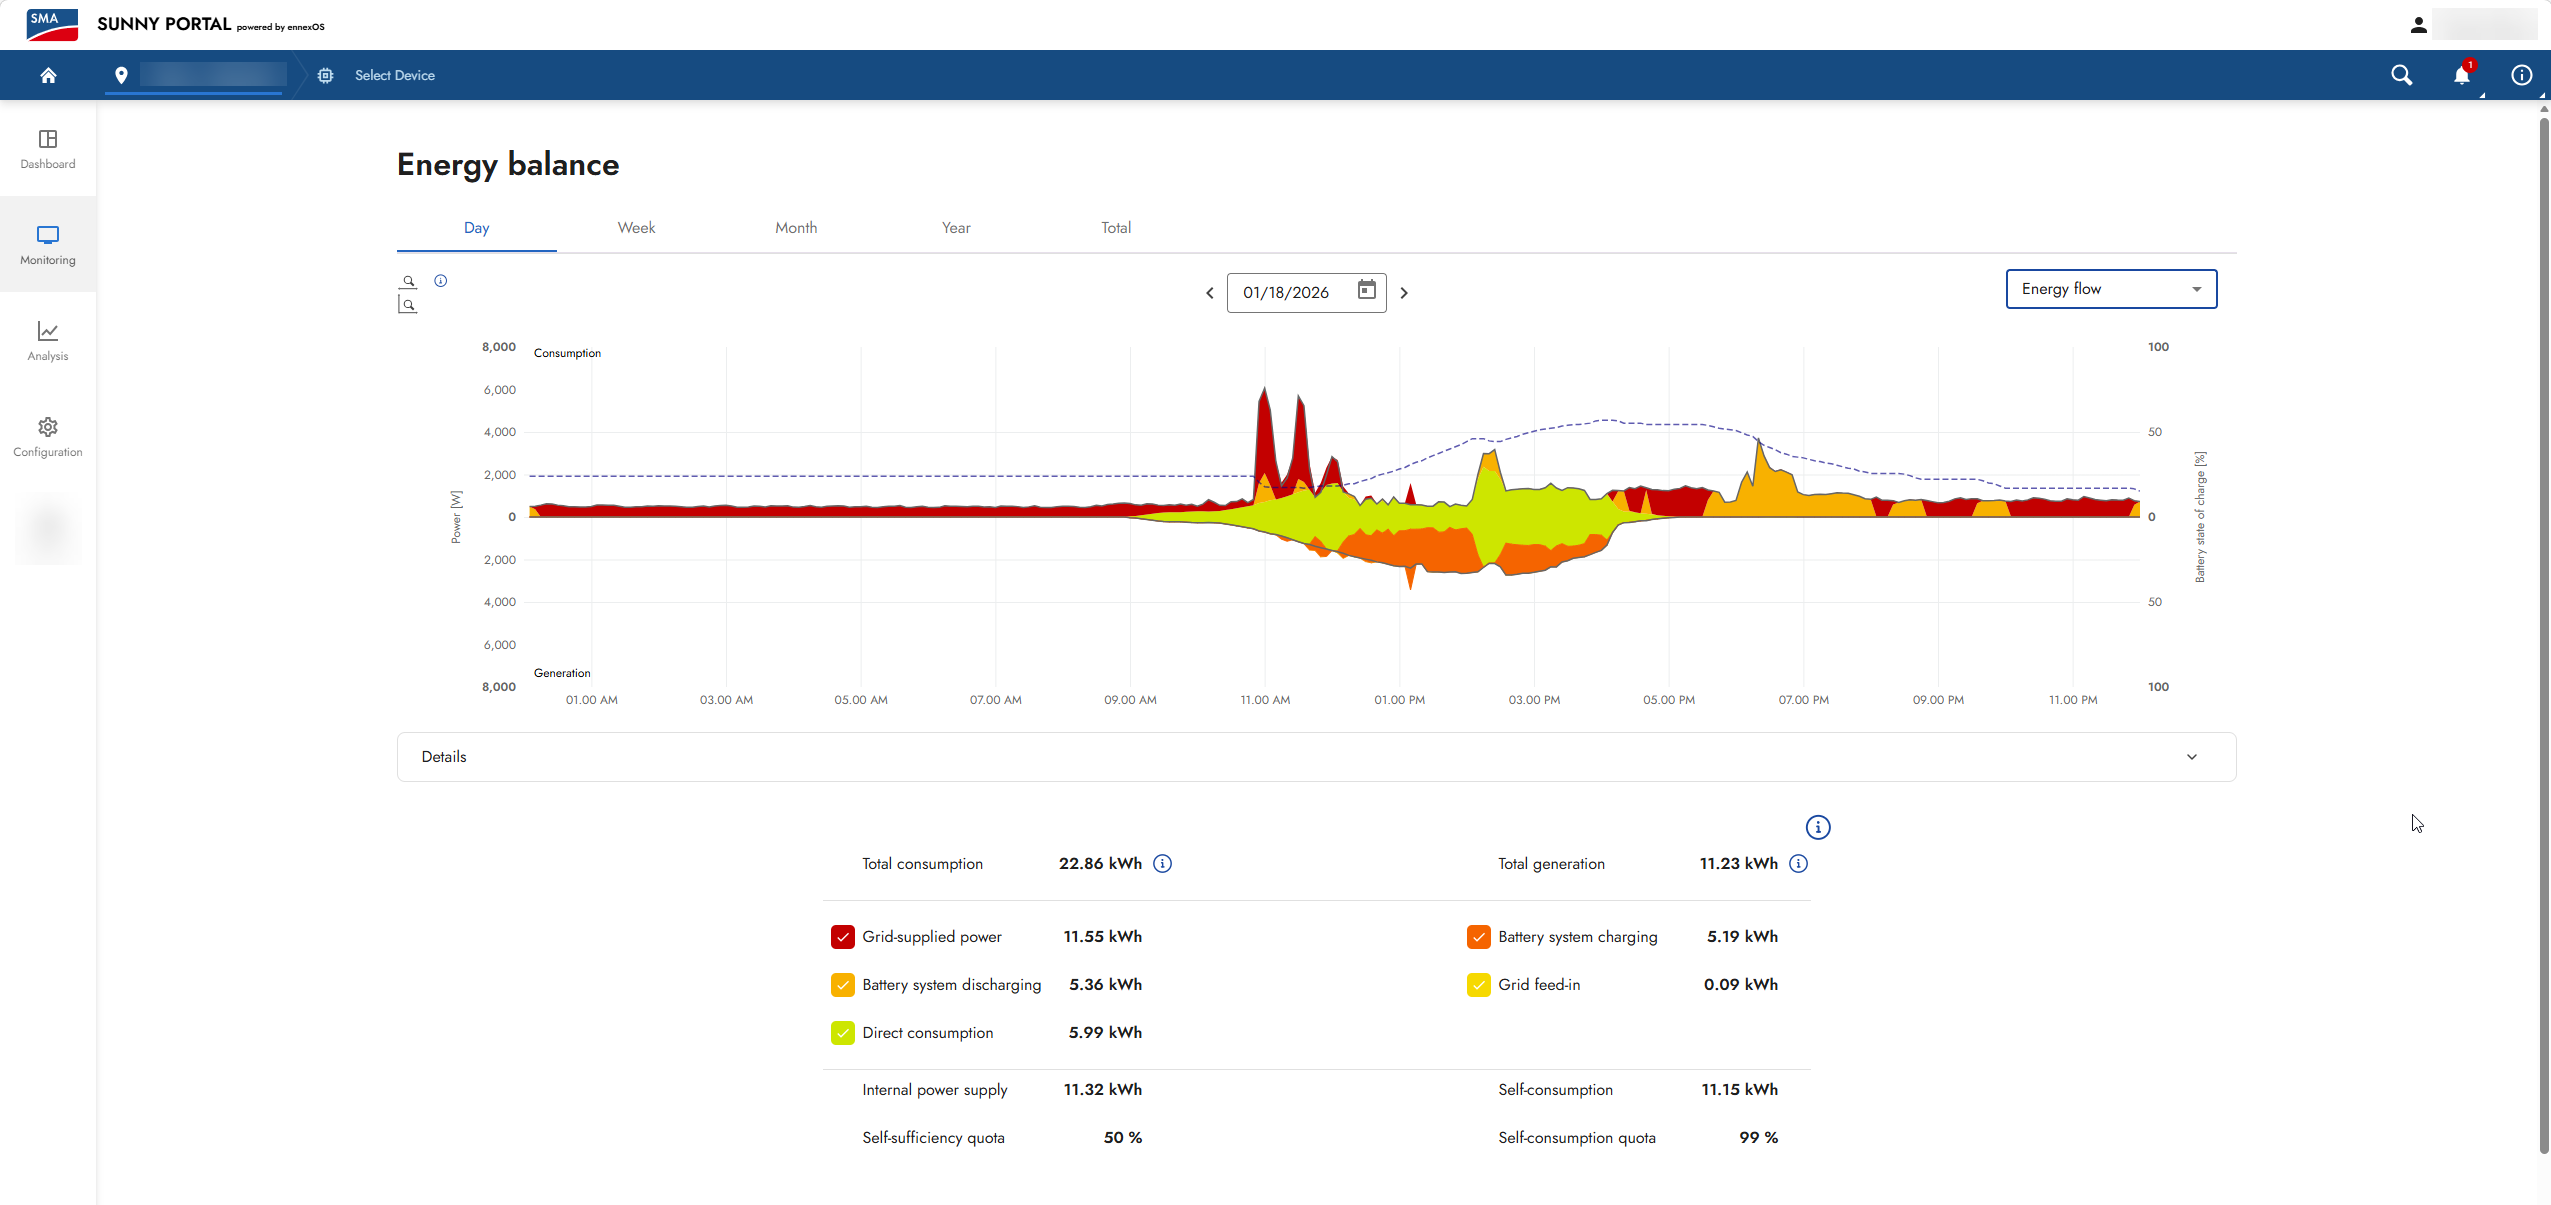Click the user account icon
This screenshot has height=1205, width=2551.
click(2418, 25)
